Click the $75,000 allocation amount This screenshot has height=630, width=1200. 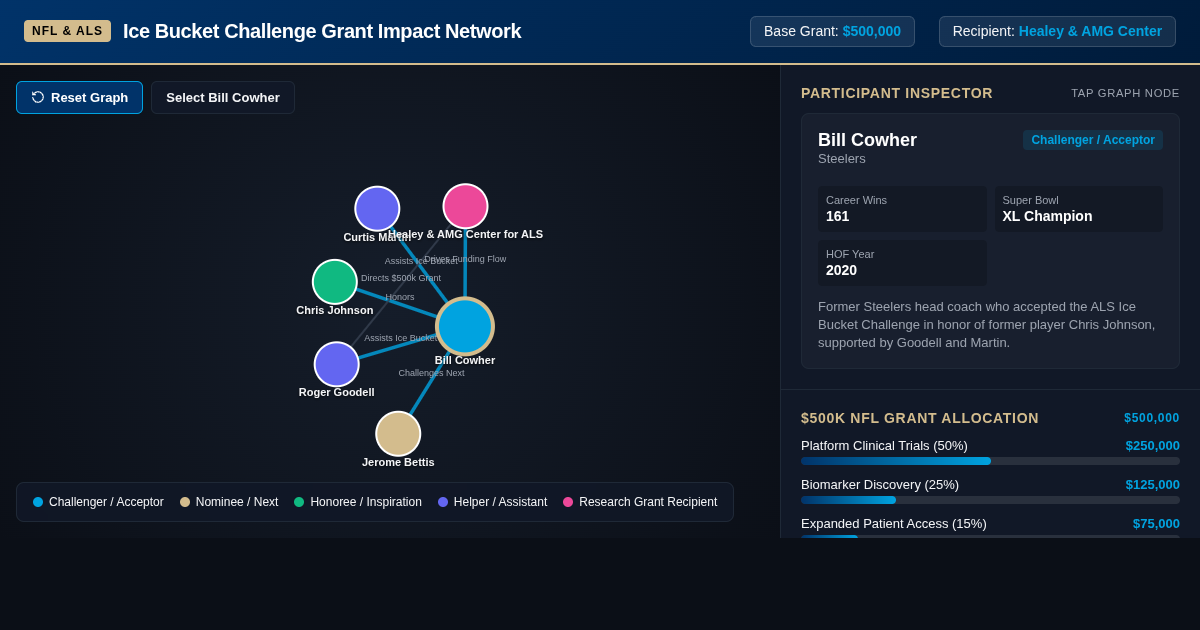(1156, 524)
